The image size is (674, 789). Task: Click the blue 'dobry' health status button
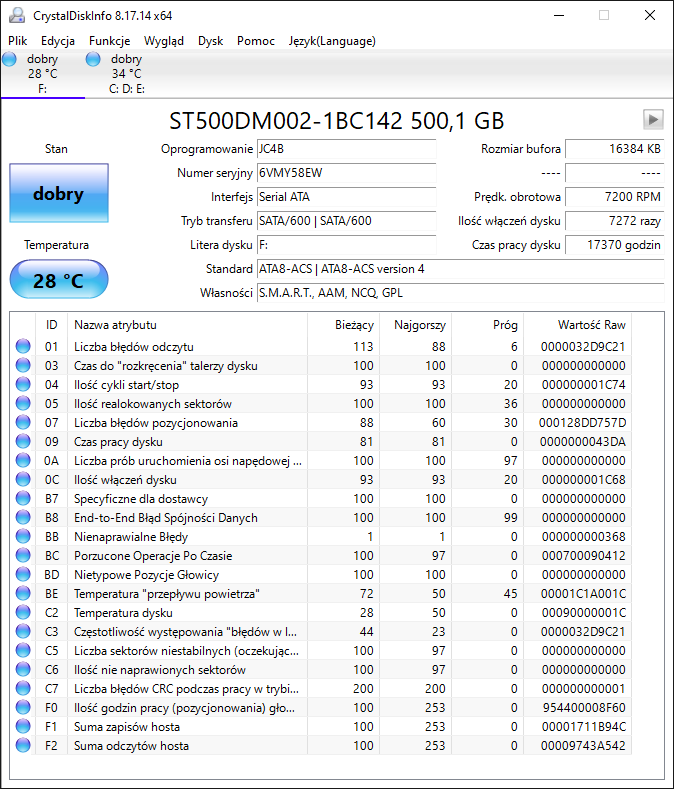(59, 193)
